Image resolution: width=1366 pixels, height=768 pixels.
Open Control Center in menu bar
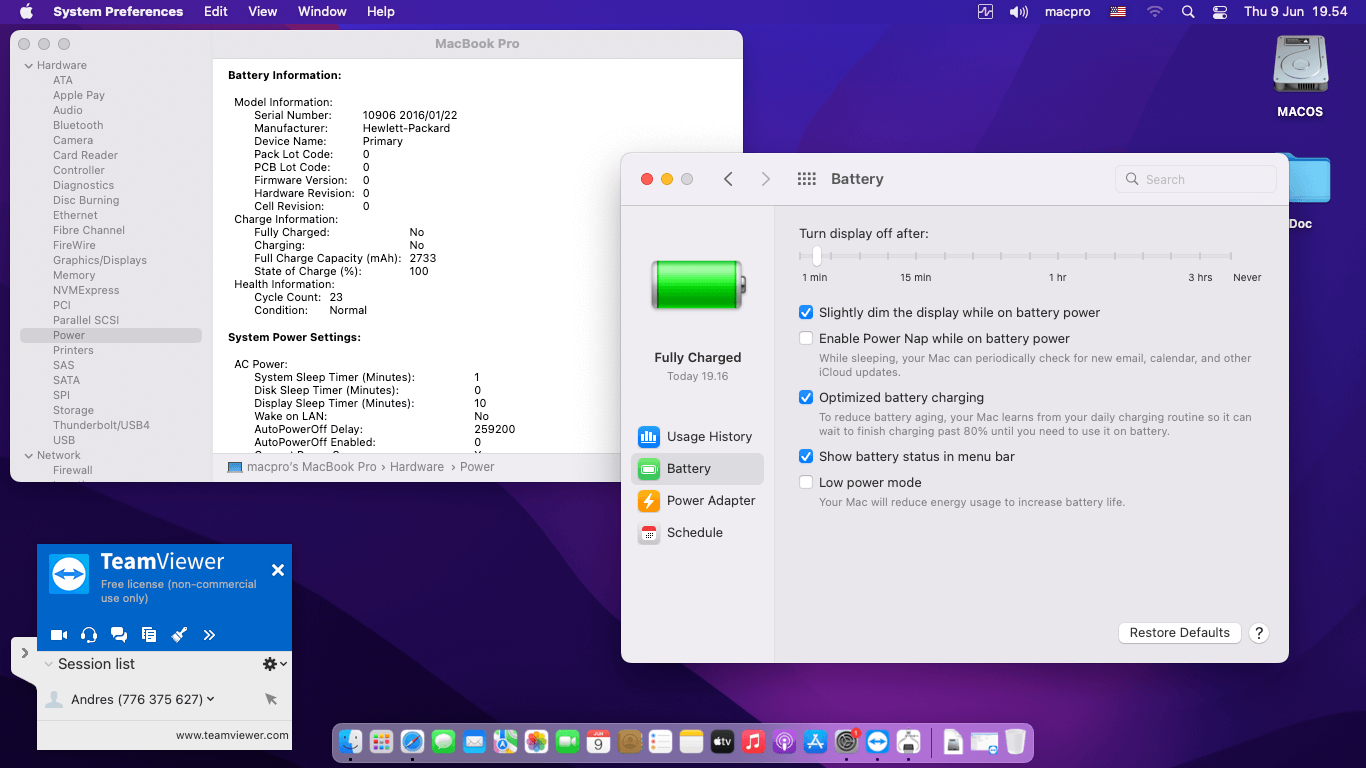click(x=1219, y=12)
